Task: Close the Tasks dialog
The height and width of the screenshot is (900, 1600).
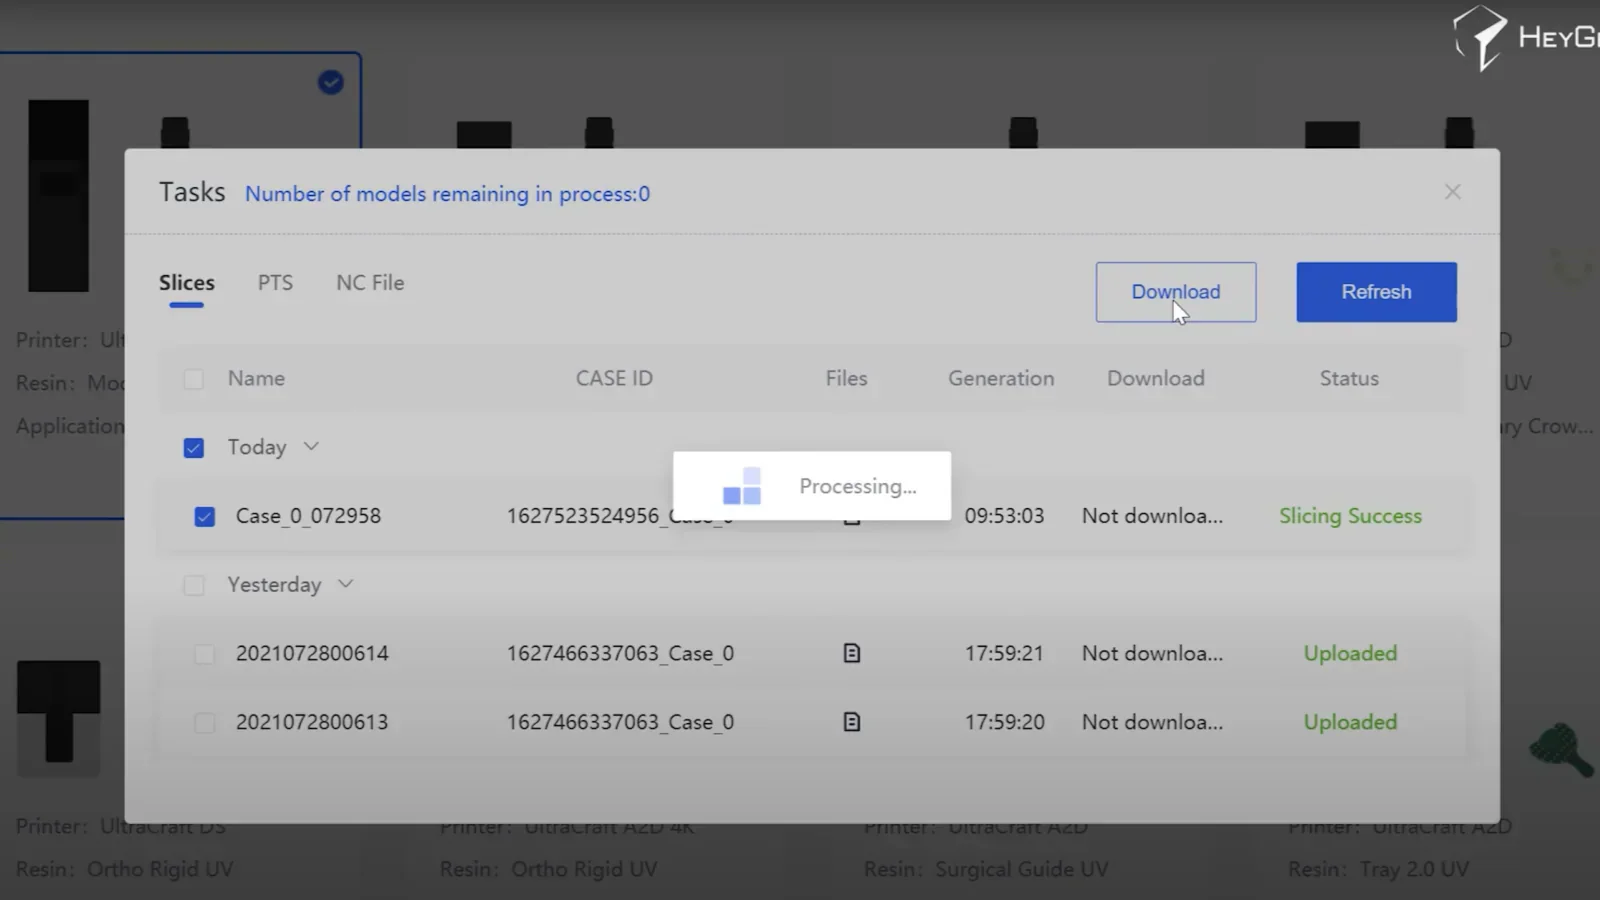Action: (1452, 191)
